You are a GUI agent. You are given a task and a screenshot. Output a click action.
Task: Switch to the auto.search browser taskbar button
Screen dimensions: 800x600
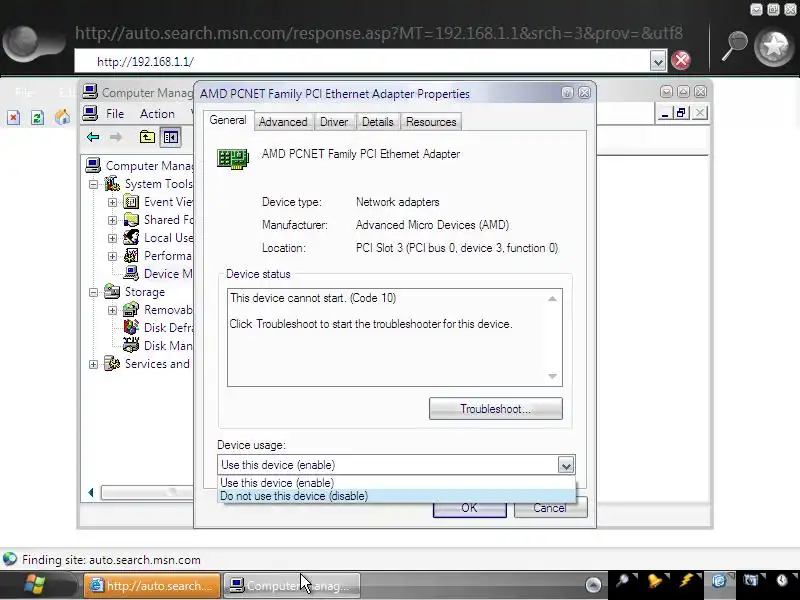(x=152, y=585)
